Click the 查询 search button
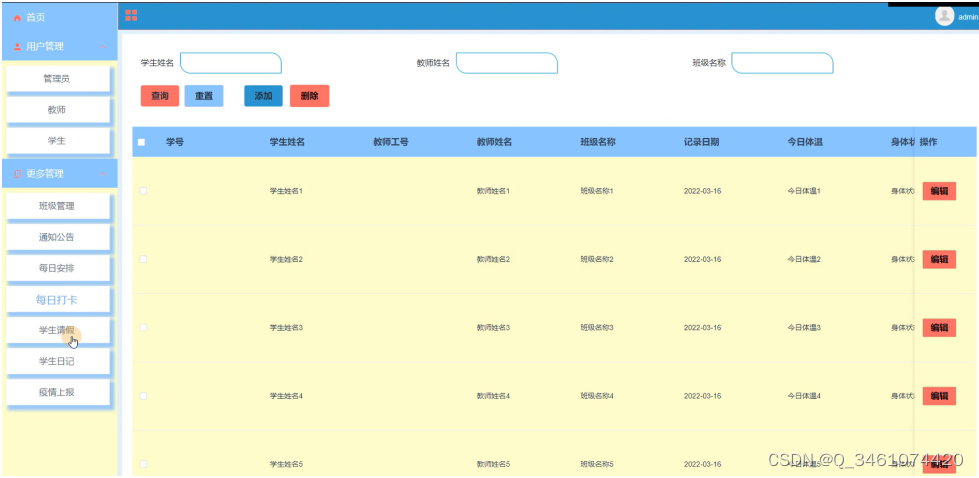The height and width of the screenshot is (478, 979). (x=160, y=96)
